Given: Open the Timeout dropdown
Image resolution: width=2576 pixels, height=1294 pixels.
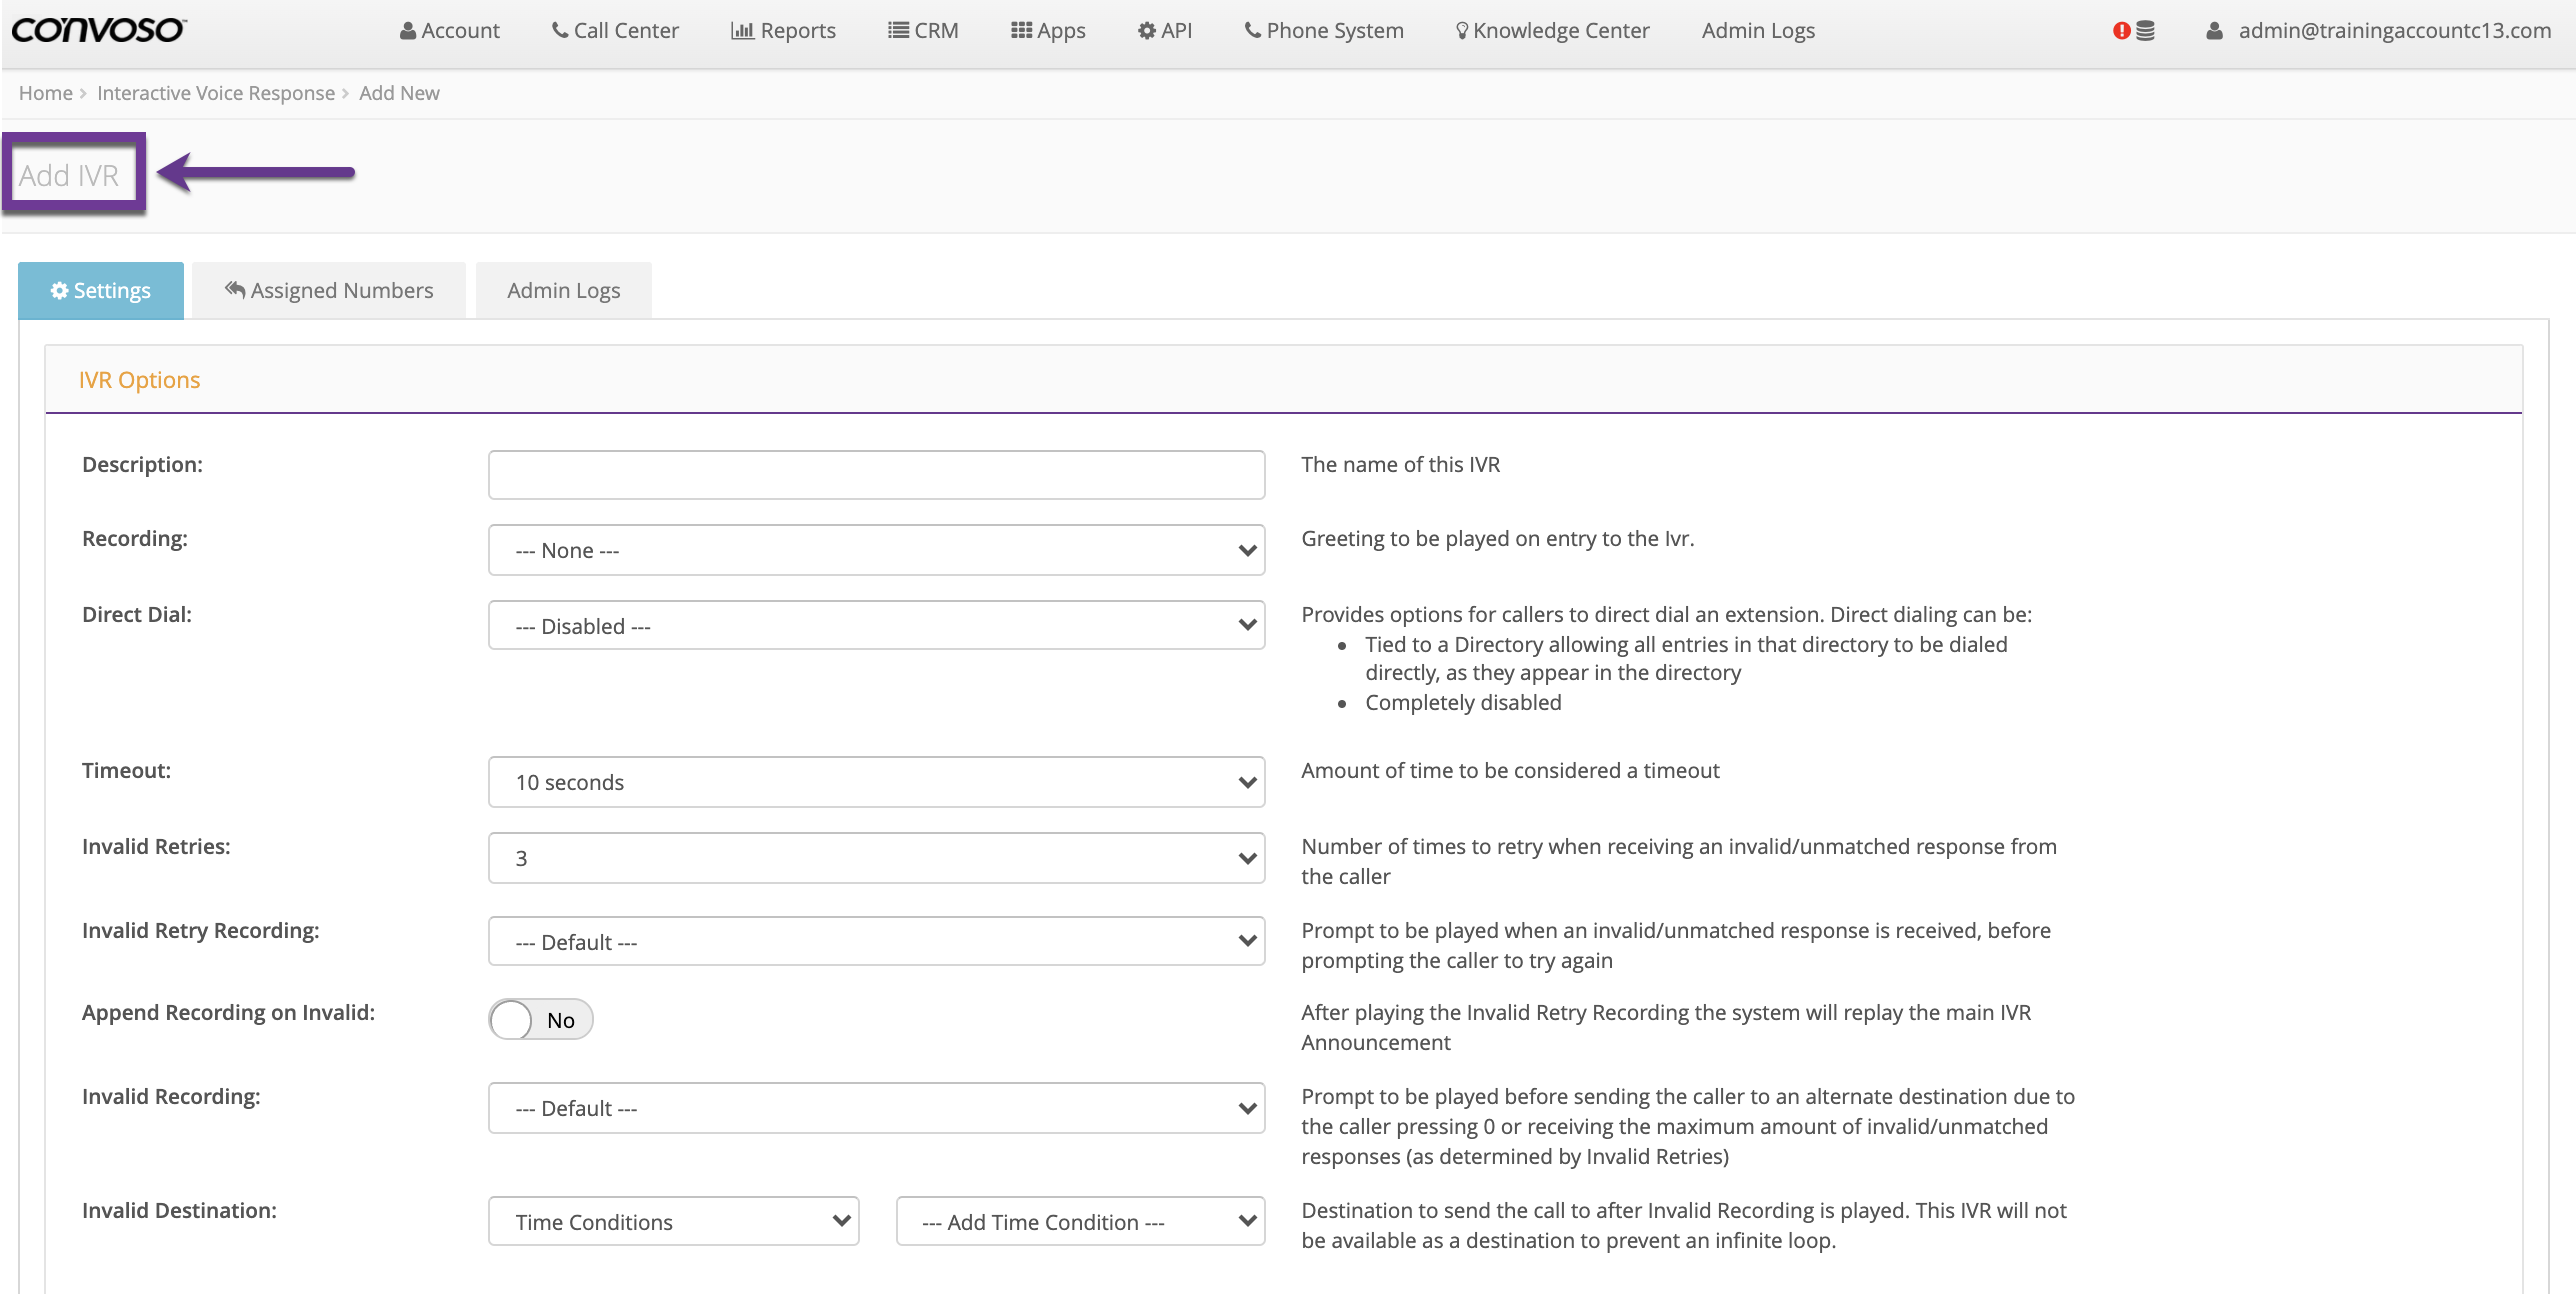Looking at the screenshot, I should pos(876,782).
